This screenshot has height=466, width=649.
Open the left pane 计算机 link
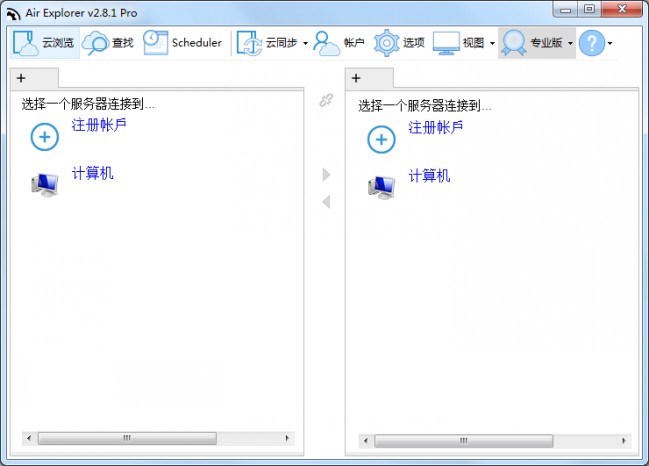[92, 173]
